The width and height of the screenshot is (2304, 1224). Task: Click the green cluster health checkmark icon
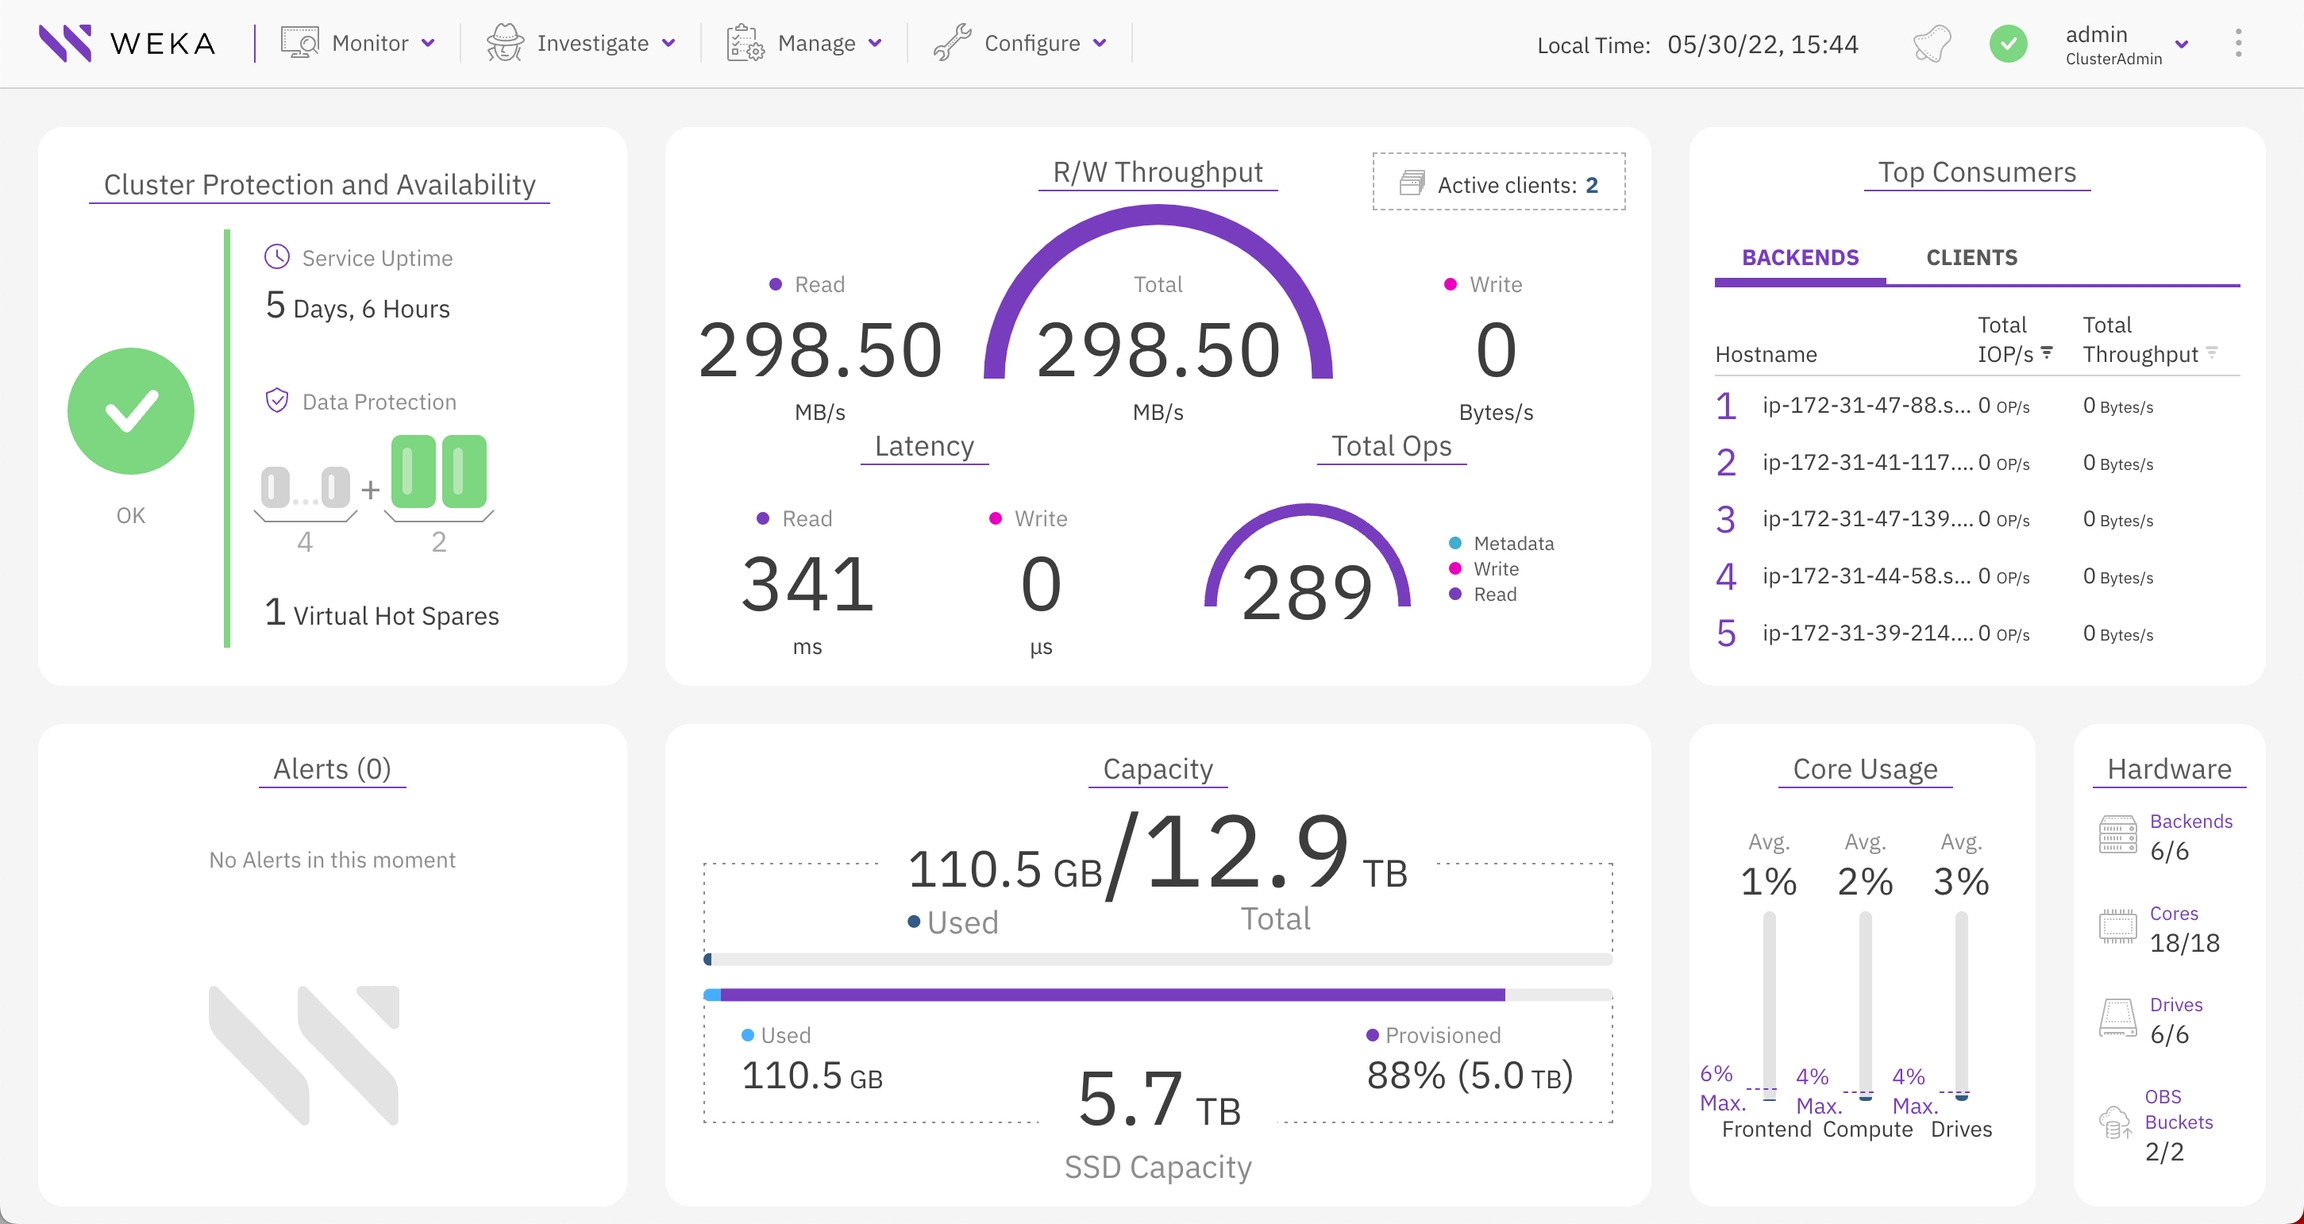click(2009, 43)
